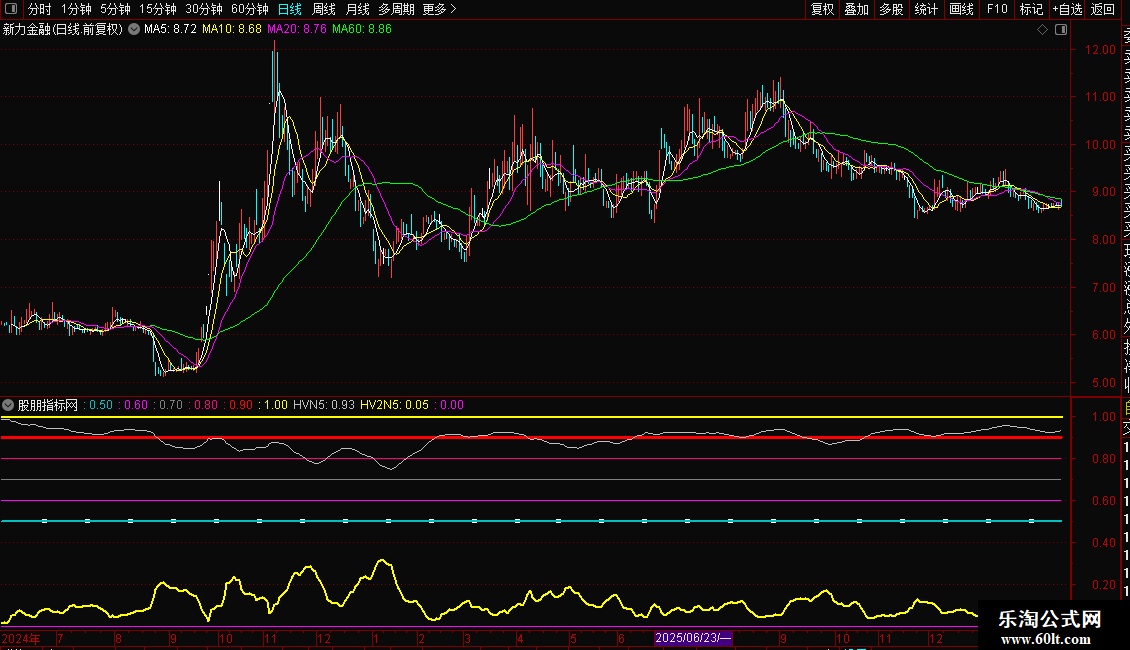Switch to the 分时 chart tab
Screen dimensions: 1130x650
click(x=39, y=9)
